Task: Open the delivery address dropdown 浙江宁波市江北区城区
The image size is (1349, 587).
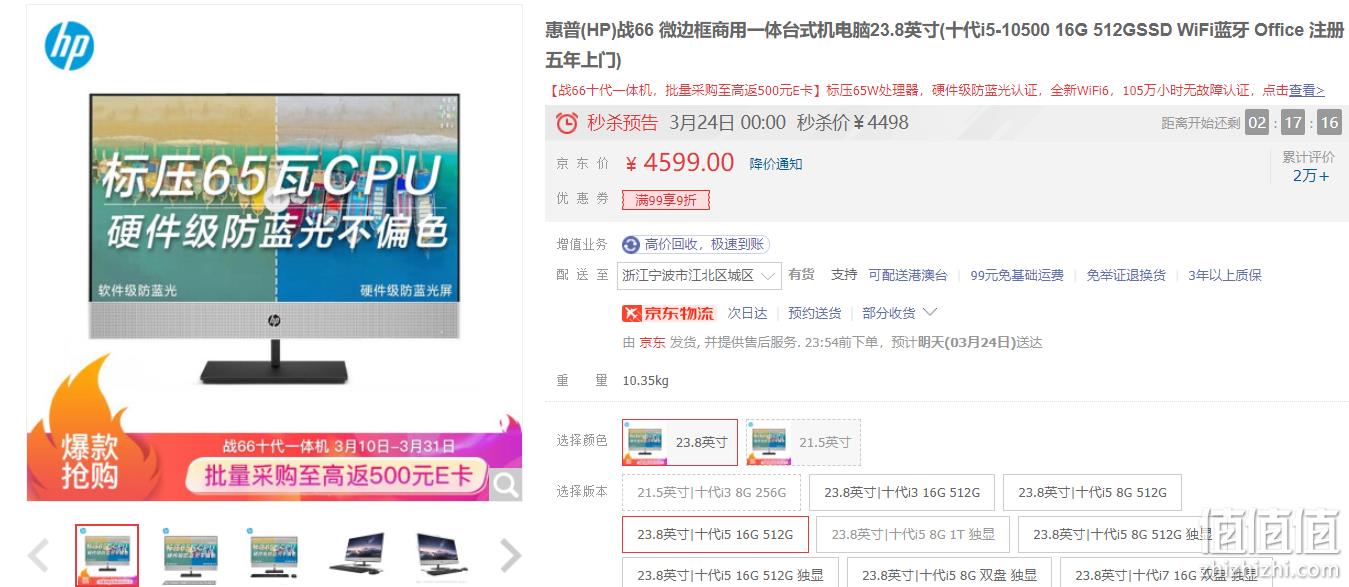Action: click(x=699, y=275)
